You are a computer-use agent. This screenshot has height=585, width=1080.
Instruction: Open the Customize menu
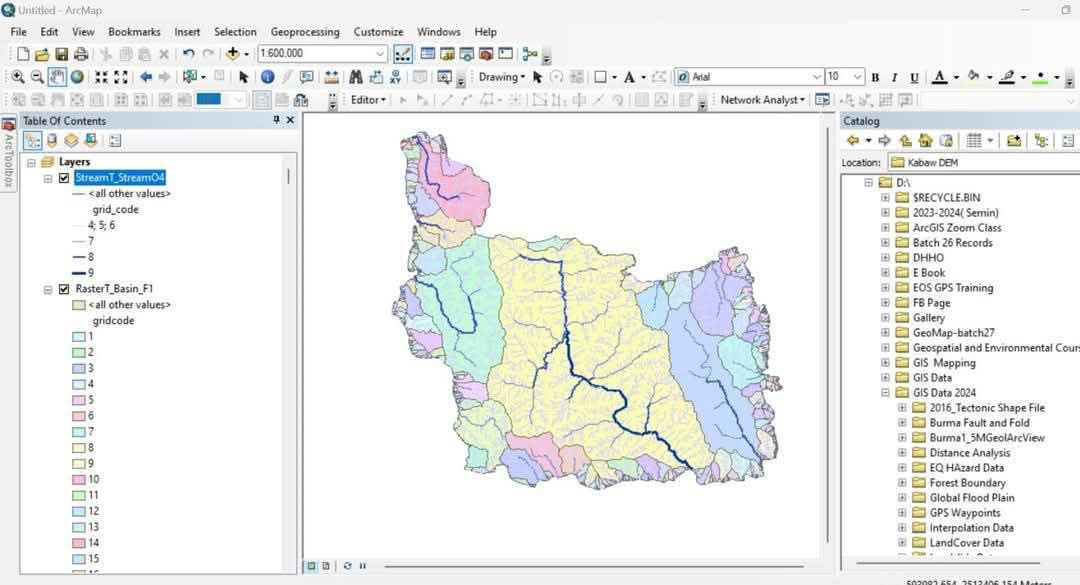[x=378, y=32]
